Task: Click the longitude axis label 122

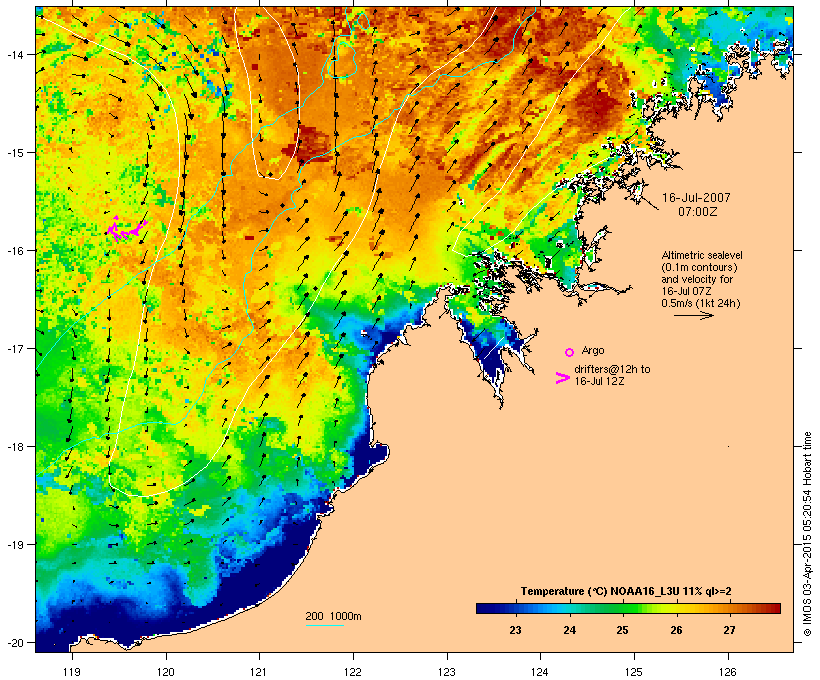Action: coord(353,672)
